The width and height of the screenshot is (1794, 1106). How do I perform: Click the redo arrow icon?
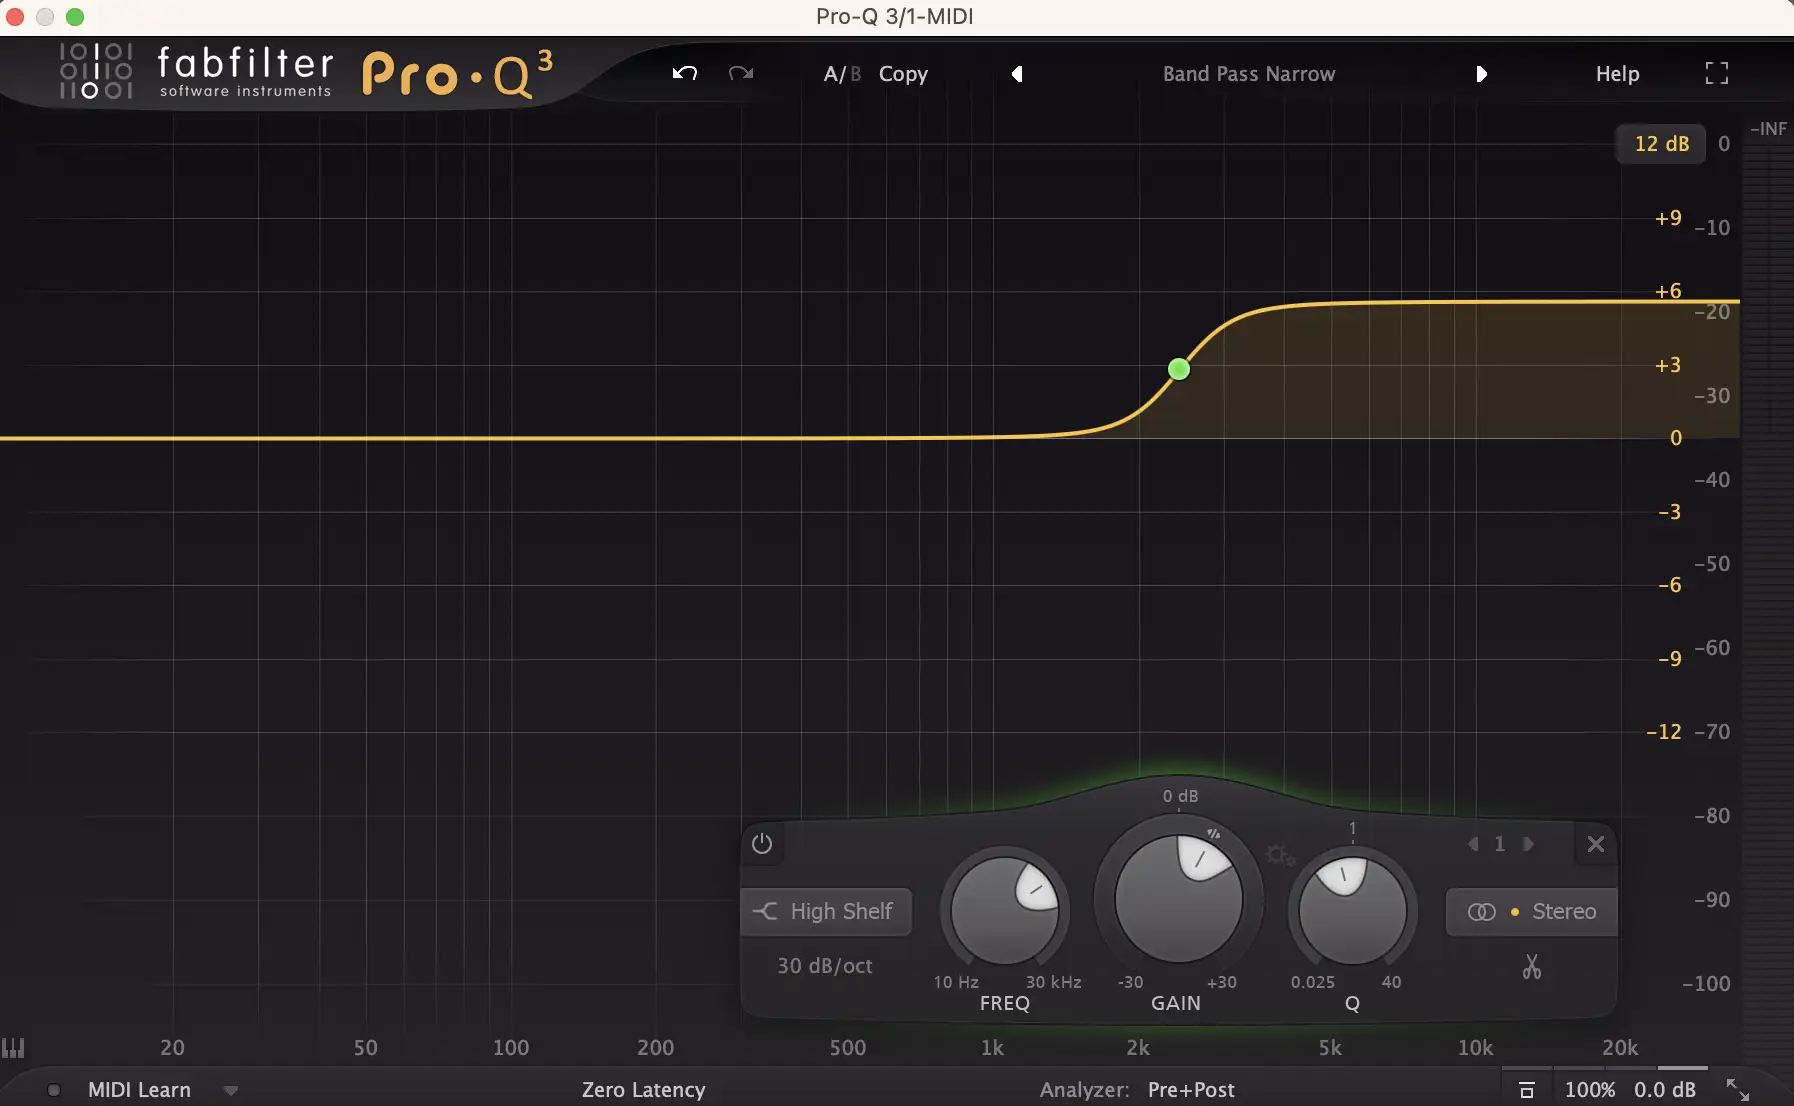tap(741, 73)
